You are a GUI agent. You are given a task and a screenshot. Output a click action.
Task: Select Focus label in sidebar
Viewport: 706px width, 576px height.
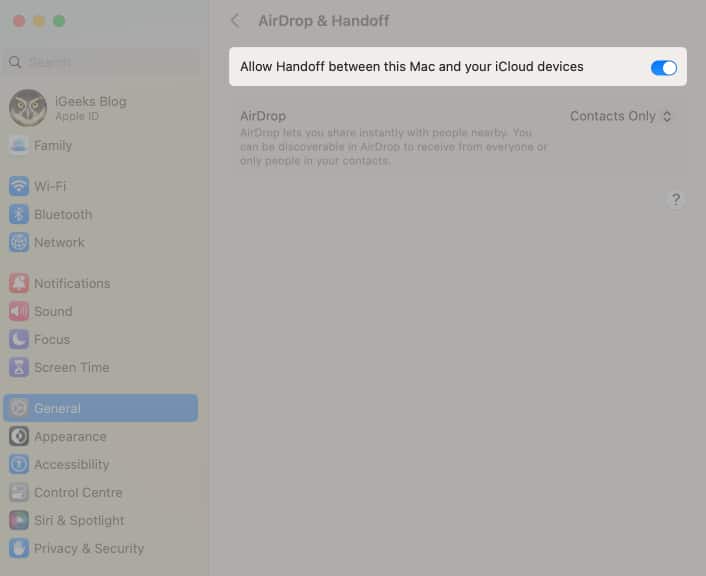click(52, 340)
